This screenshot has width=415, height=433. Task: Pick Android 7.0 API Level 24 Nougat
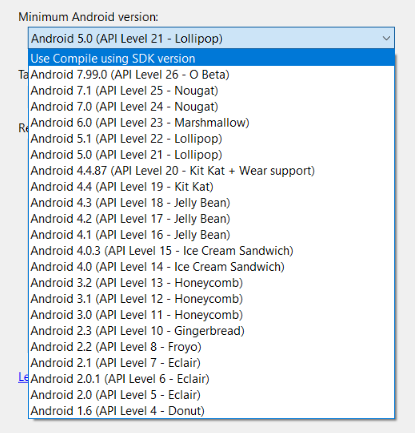(x=212, y=106)
